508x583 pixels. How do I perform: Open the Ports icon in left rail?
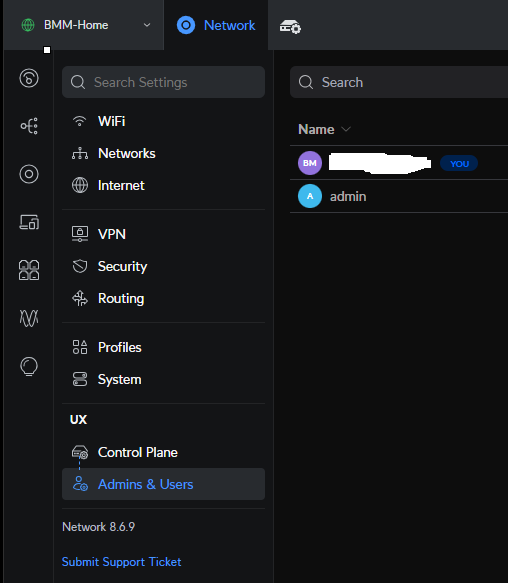pos(29,270)
